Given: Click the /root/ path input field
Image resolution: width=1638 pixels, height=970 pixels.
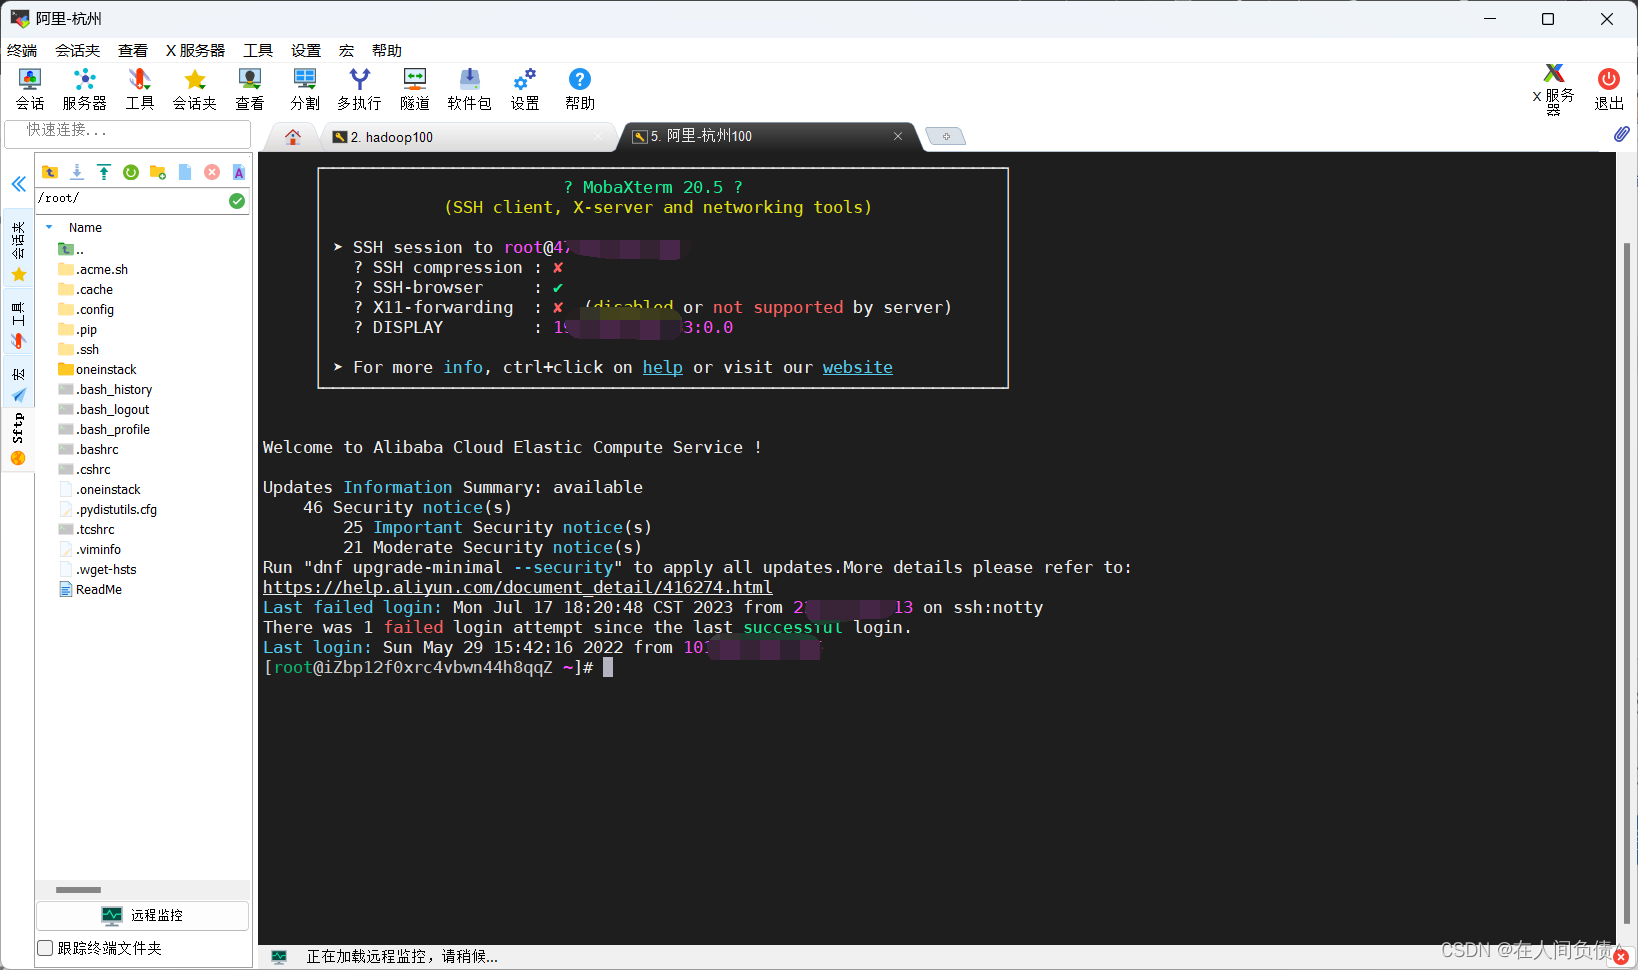Looking at the screenshot, I should [x=131, y=199].
